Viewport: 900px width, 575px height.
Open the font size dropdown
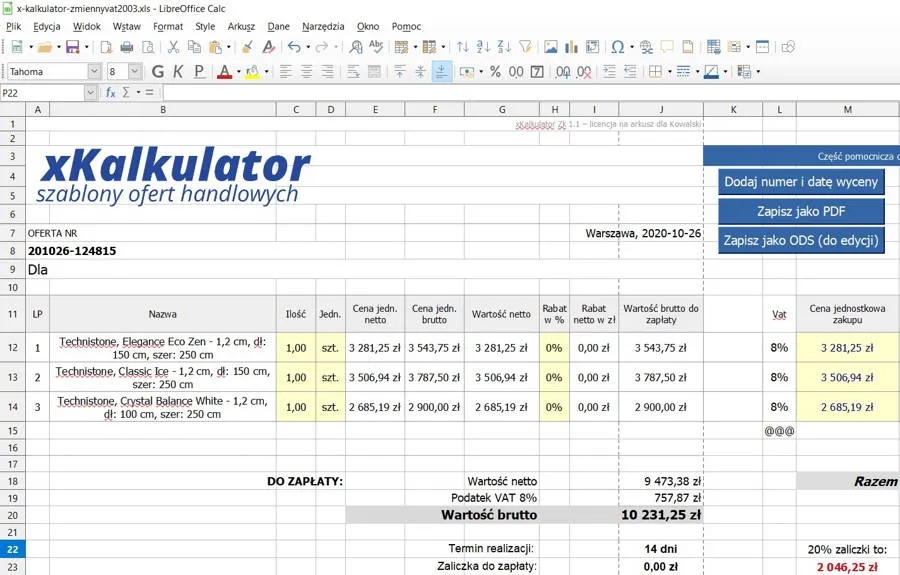[136, 71]
